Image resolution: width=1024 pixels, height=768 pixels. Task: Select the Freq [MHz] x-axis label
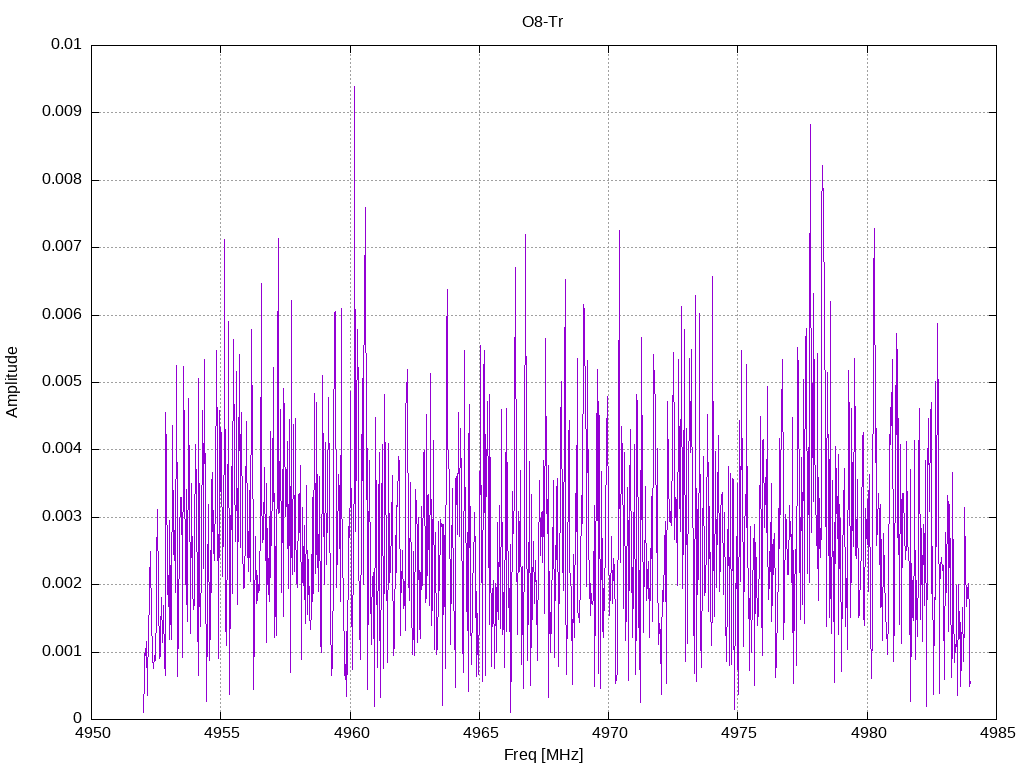pos(543,755)
